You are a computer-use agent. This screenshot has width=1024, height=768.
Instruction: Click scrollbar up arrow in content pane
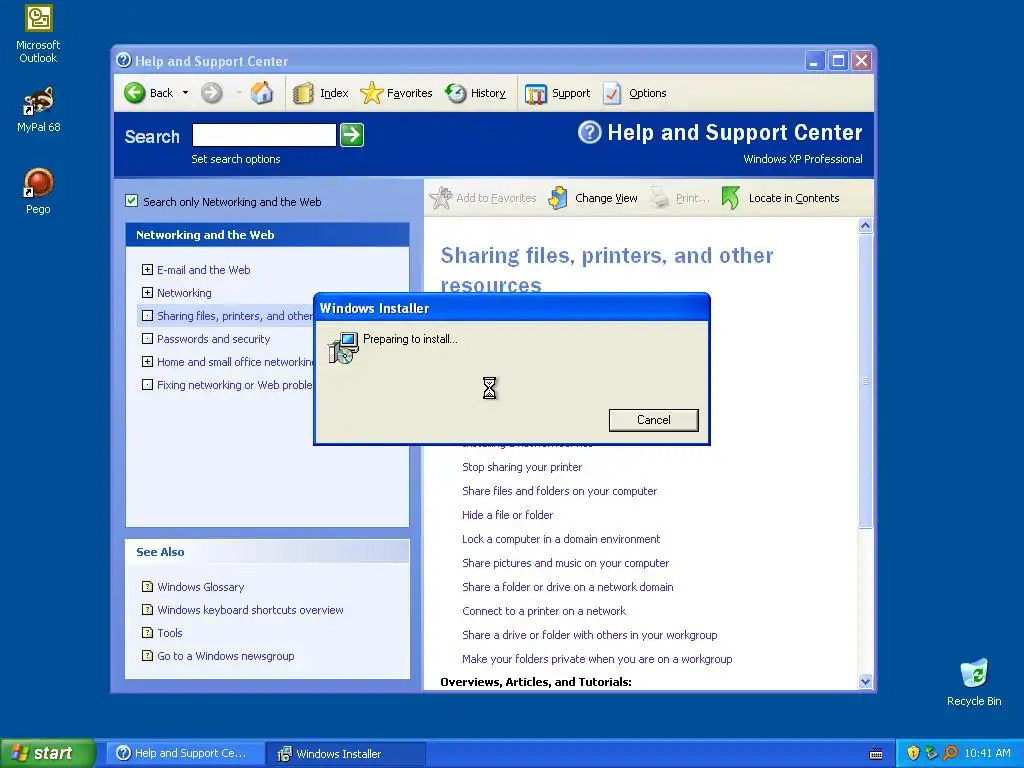865,226
